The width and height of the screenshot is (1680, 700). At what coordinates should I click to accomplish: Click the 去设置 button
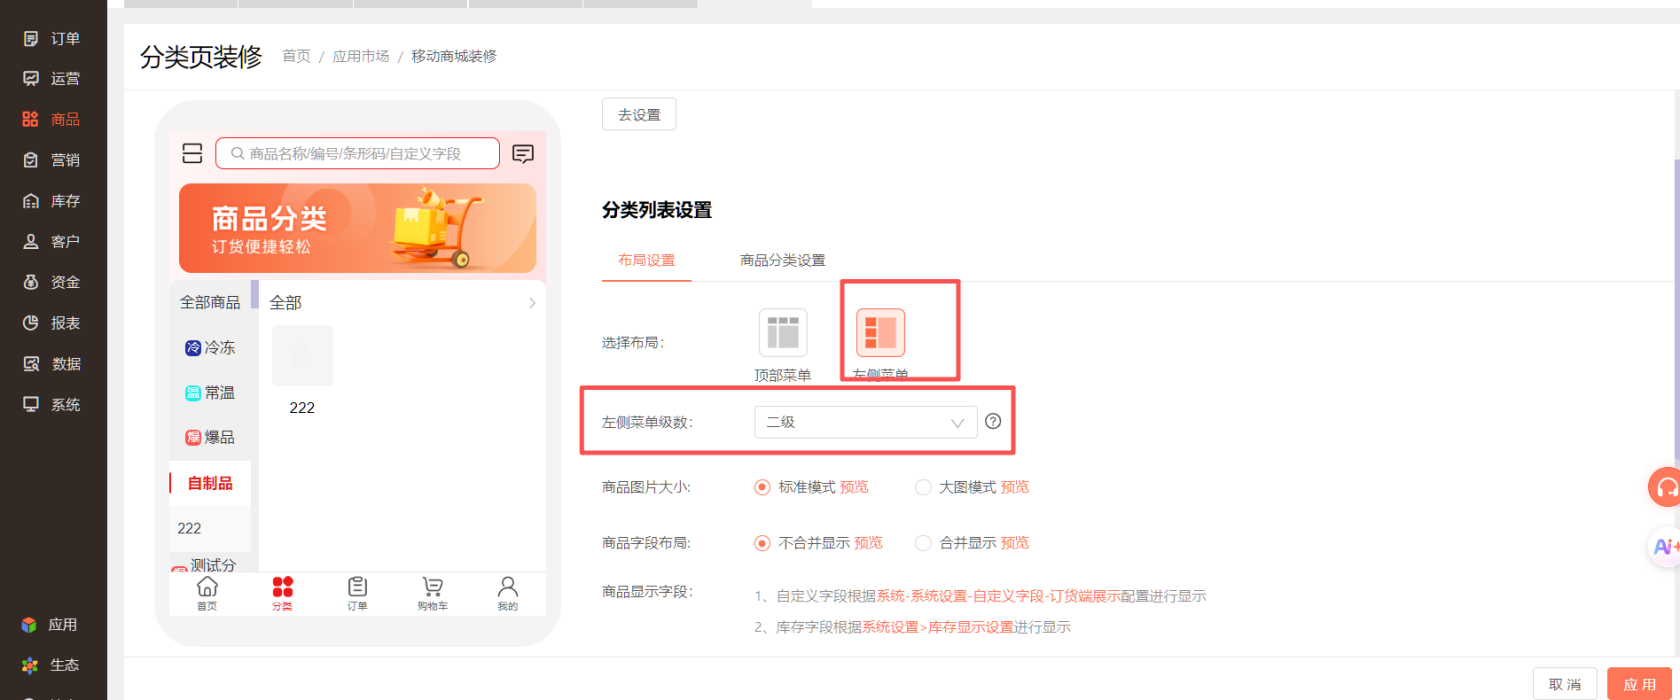[x=639, y=114]
